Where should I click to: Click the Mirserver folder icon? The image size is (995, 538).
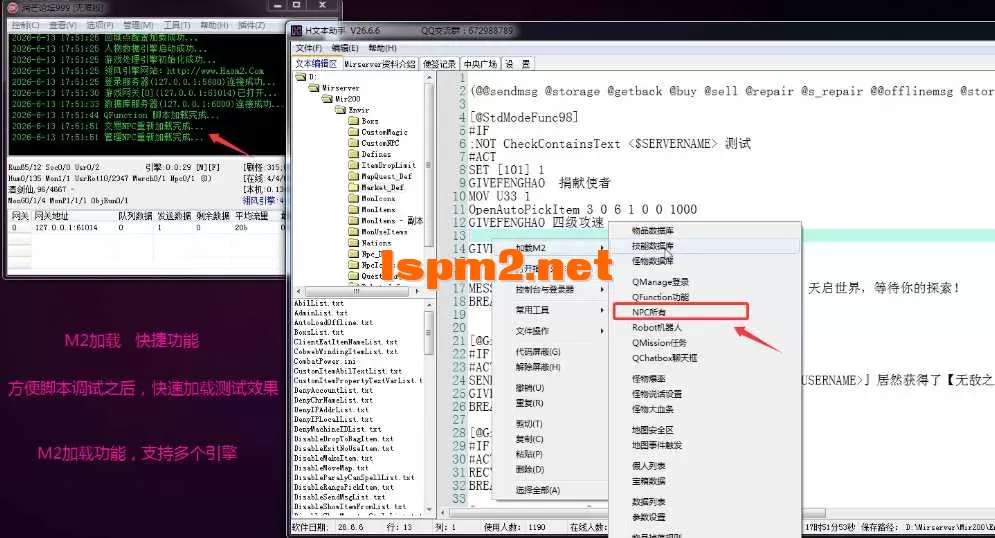[x=313, y=88]
